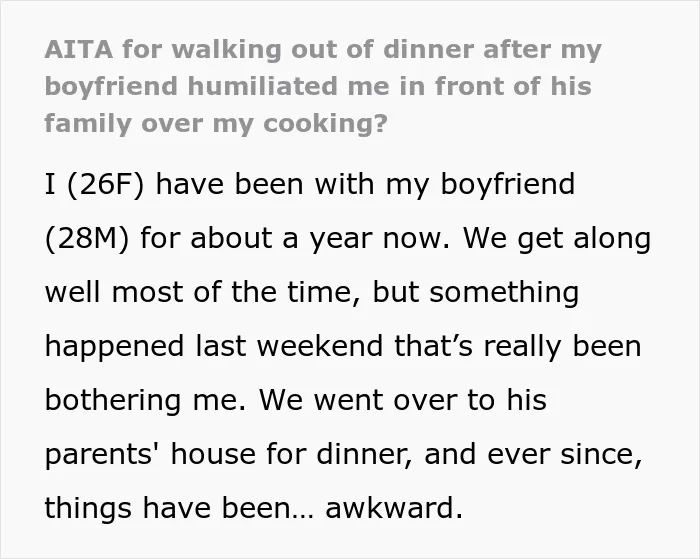Click "but something" in the paragraph

click(476, 292)
